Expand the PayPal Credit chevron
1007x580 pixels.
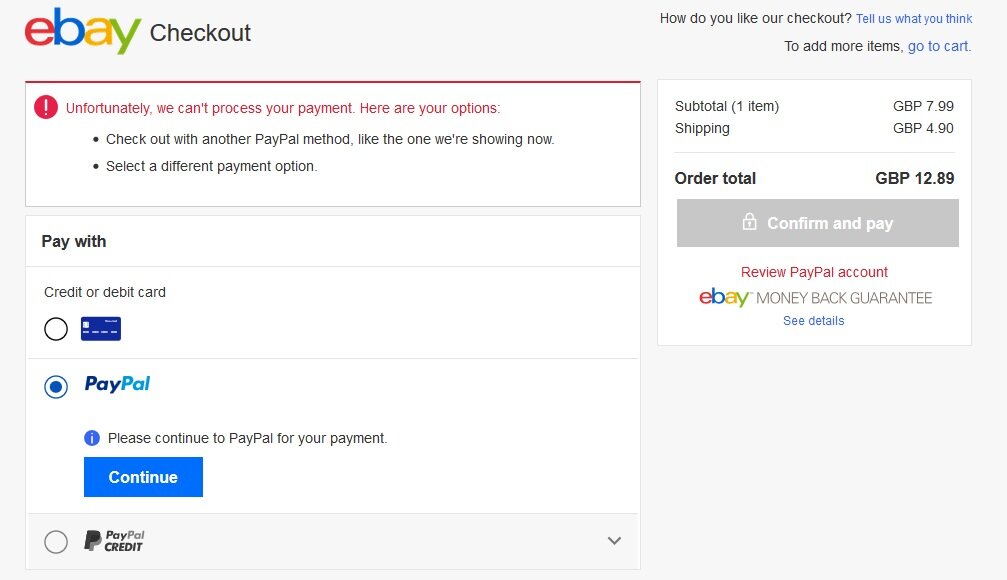(614, 541)
